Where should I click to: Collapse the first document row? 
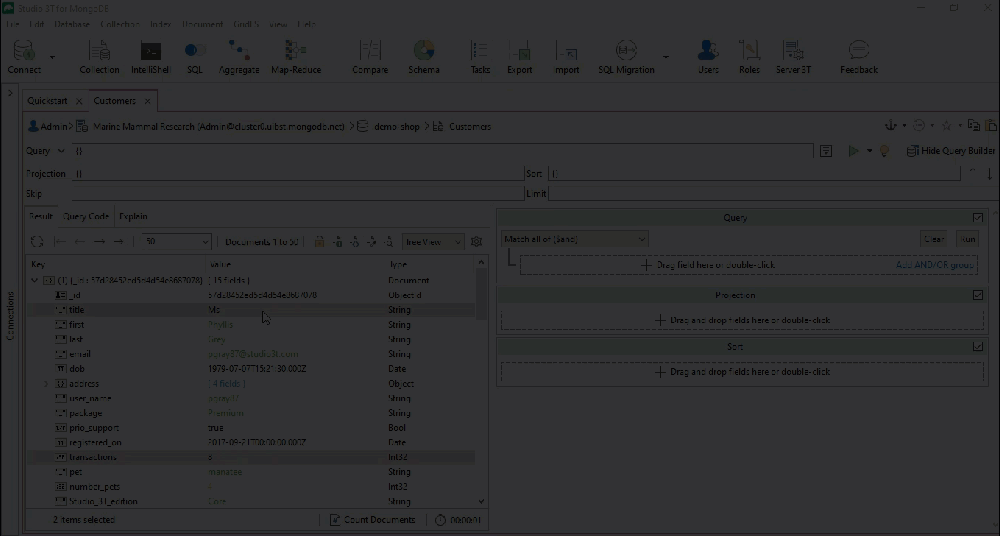(x=34, y=280)
